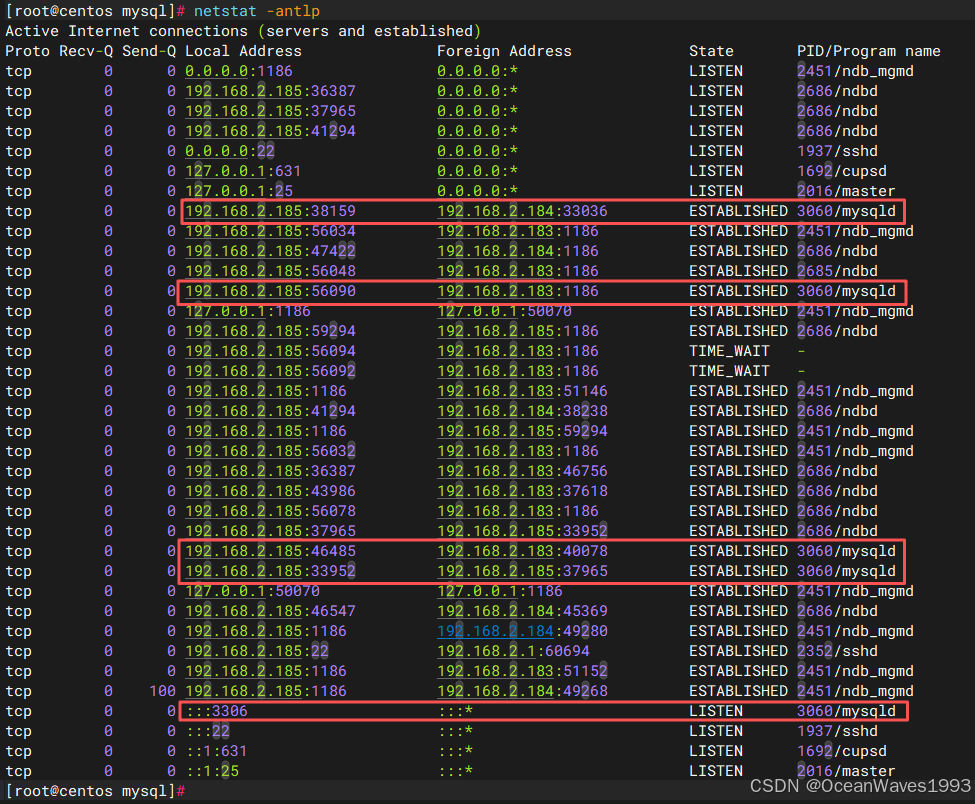Image resolution: width=975 pixels, height=804 pixels.
Task: Click local address :::3306
Action: point(216,711)
